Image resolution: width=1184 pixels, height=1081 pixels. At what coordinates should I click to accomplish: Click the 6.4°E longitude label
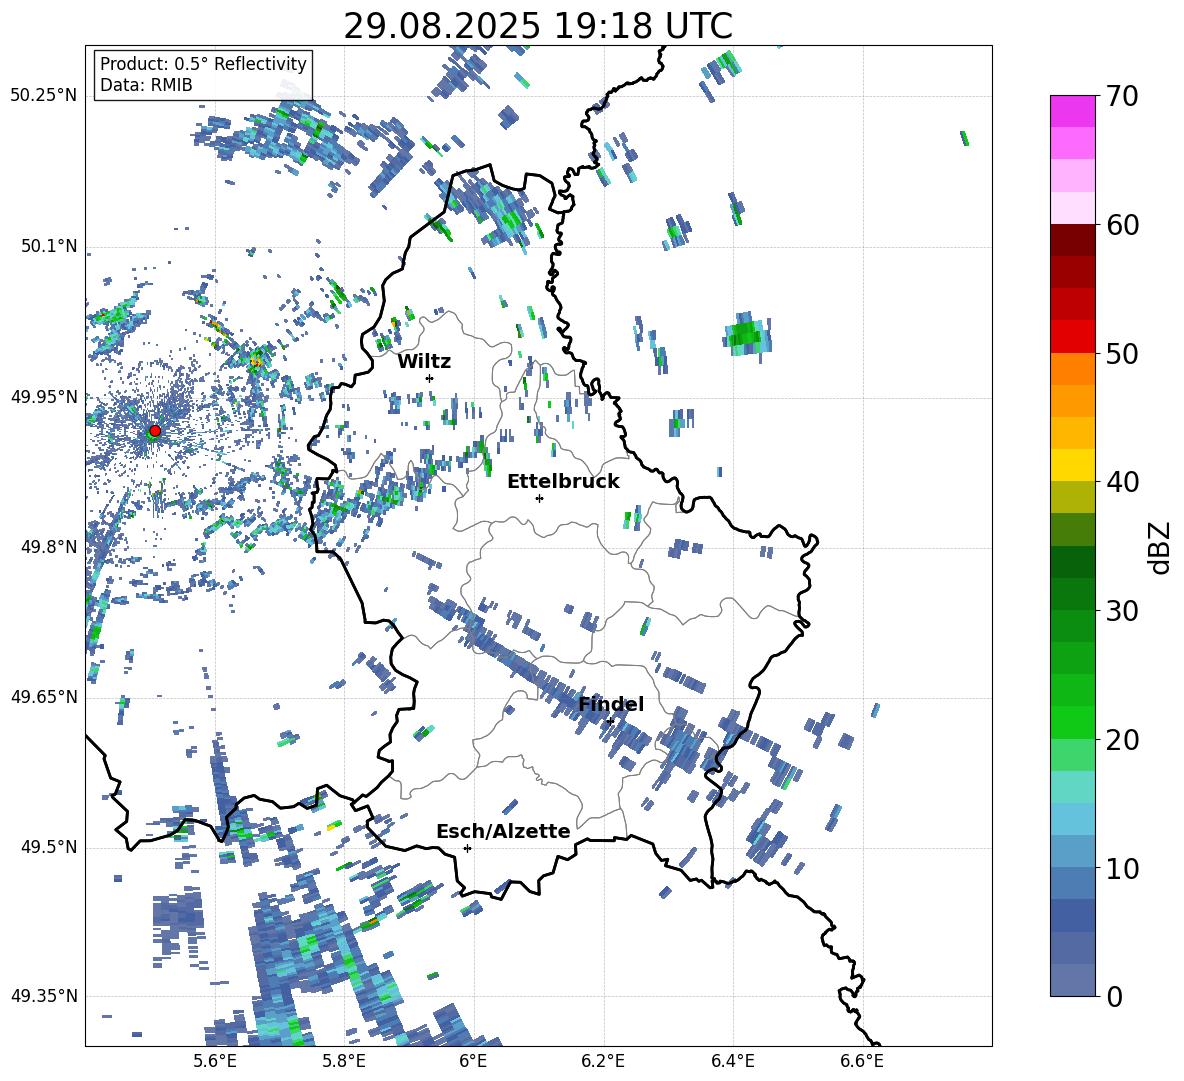pos(732,1061)
